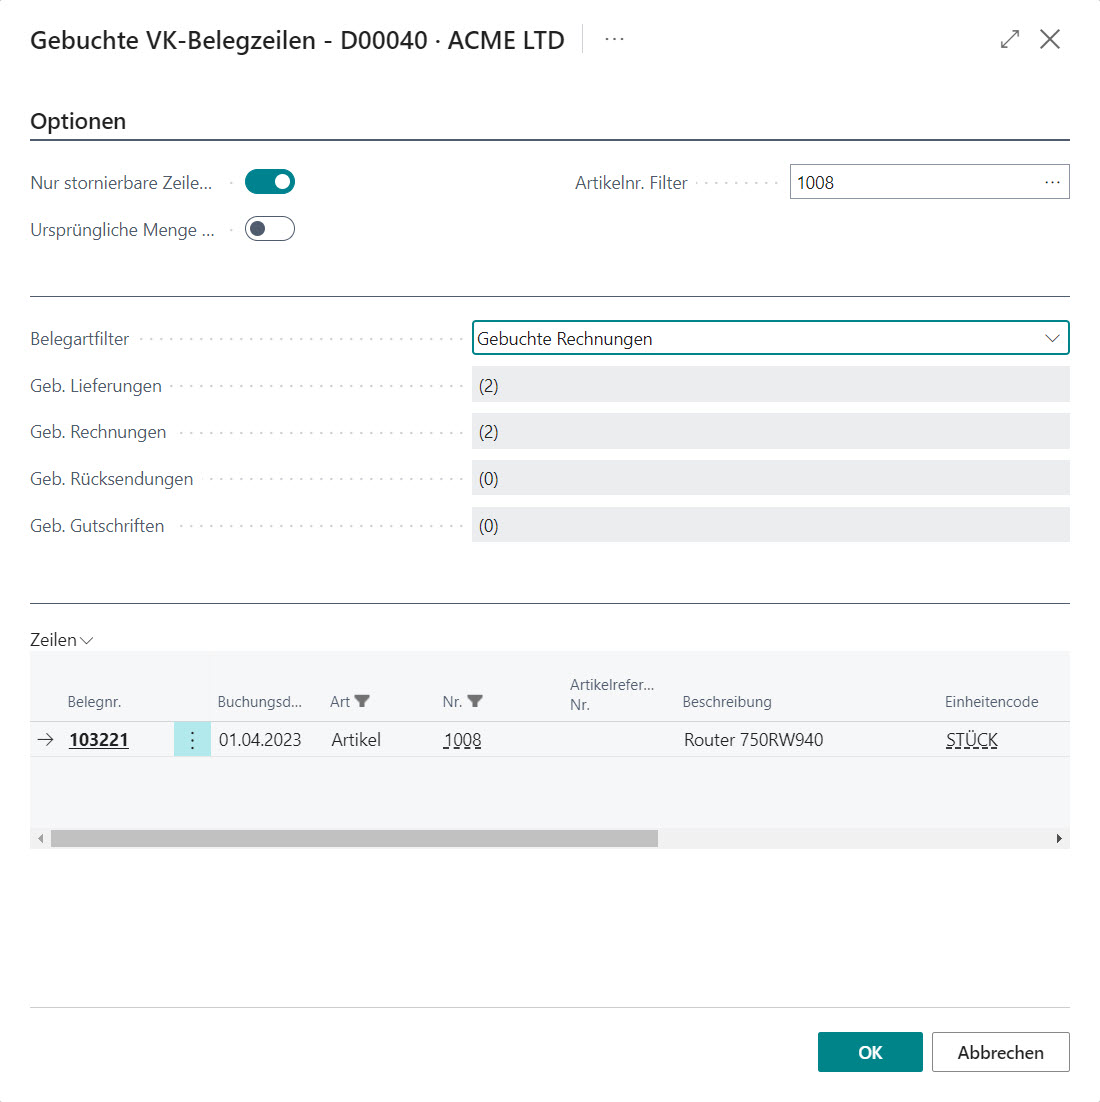Screen dimensions: 1100x1102
Task: Click filter icon on Art column header
Action: 362,702
